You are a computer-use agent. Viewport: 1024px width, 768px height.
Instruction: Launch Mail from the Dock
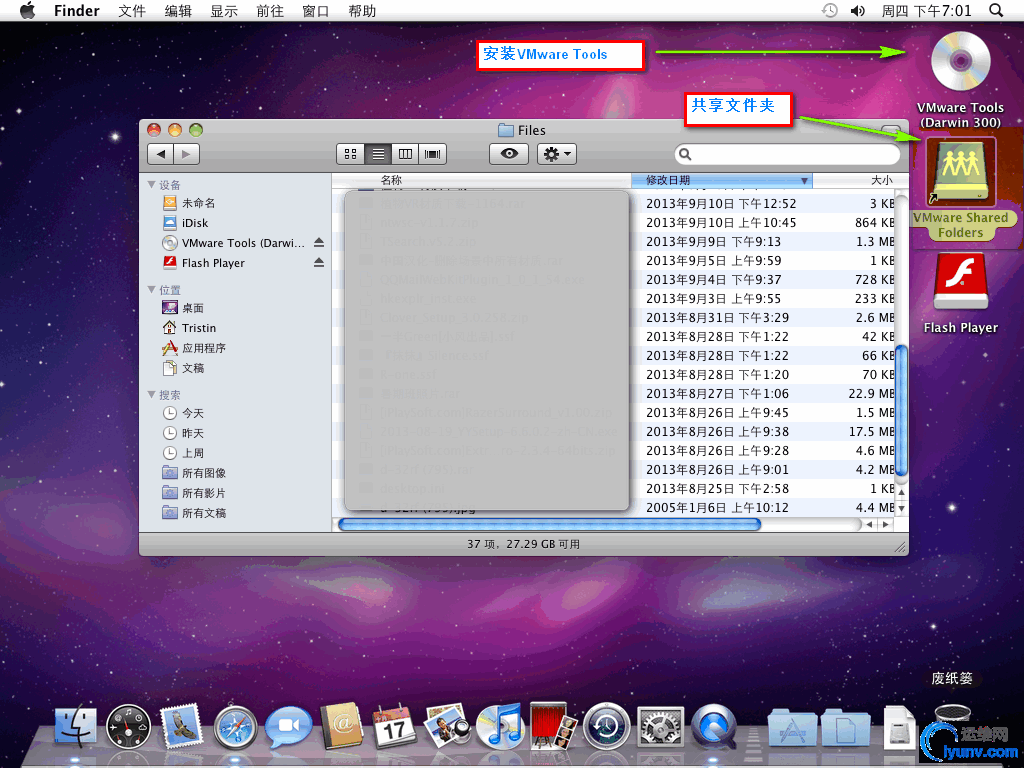(181, 727)
